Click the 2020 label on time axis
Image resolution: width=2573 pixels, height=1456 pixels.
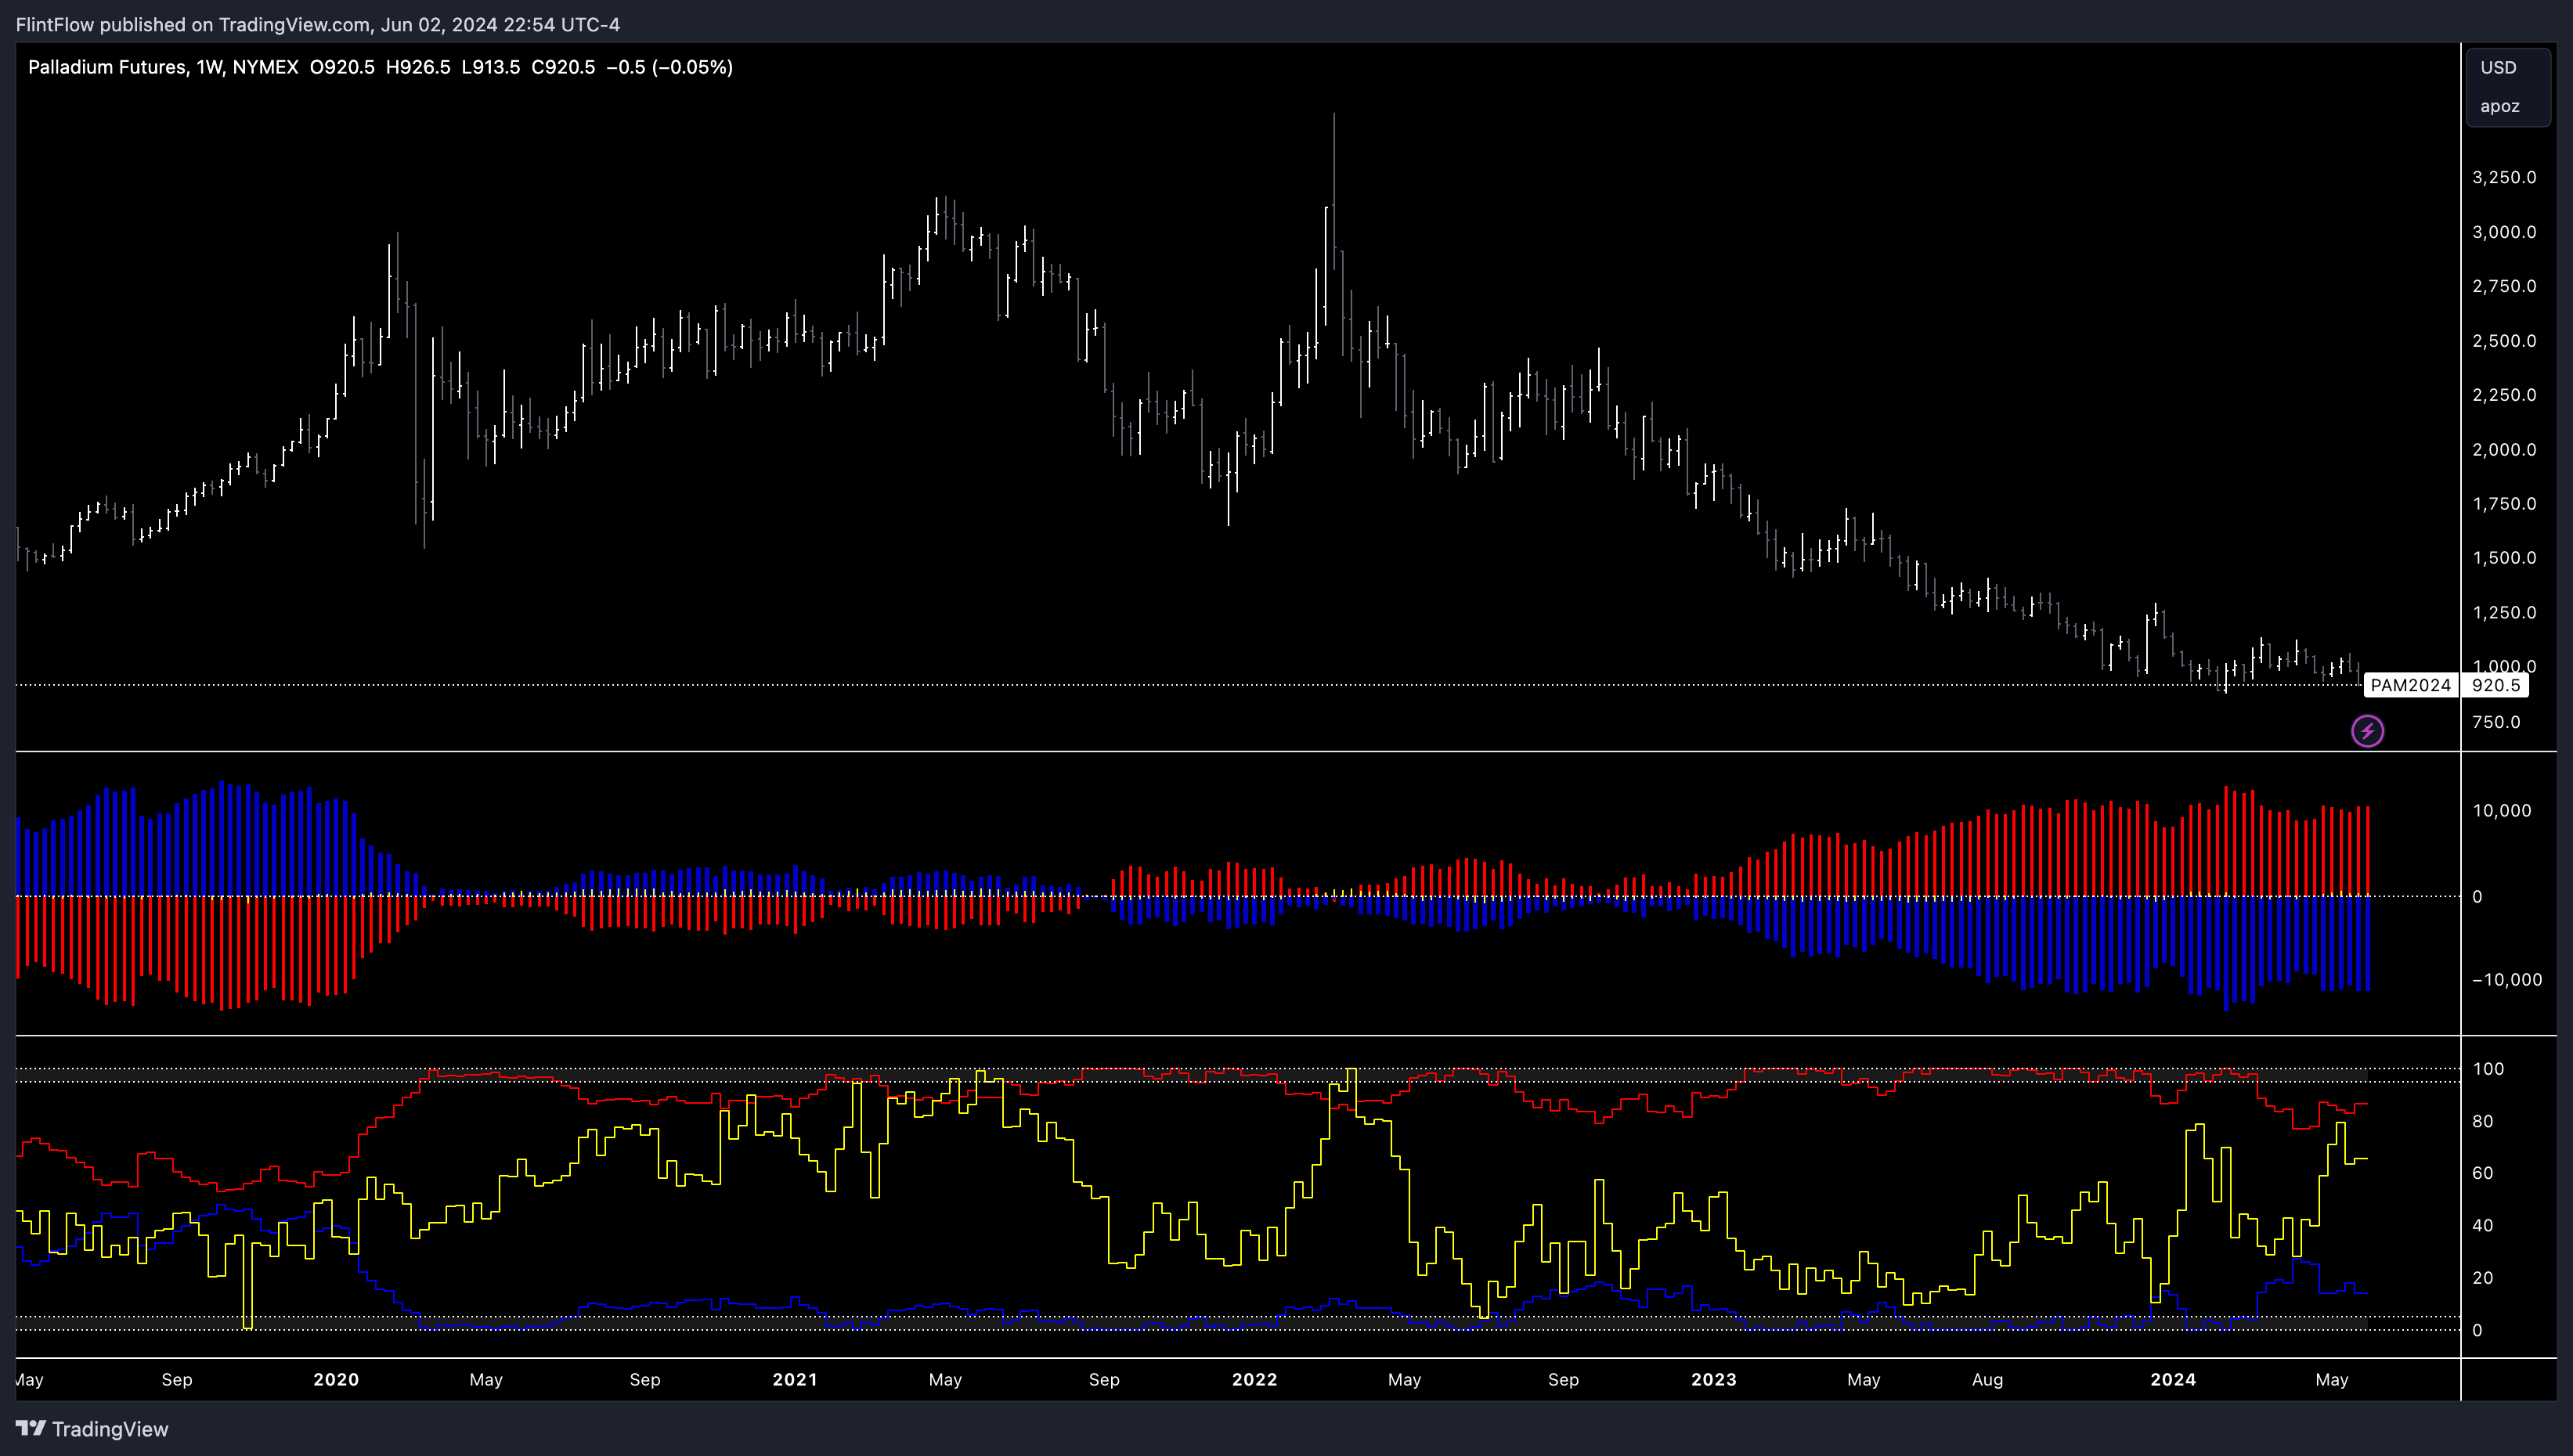pos(336,1379)
